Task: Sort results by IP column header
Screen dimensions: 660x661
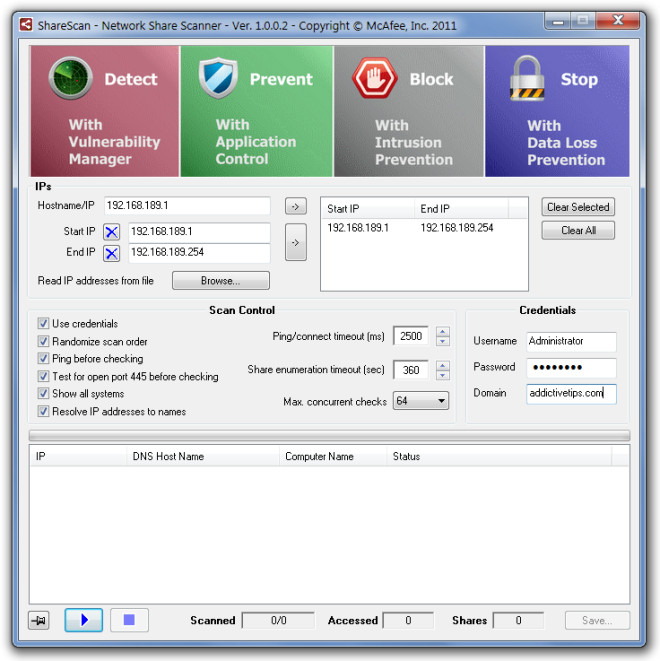Action: pyautogui.click(x=78, y=456)
